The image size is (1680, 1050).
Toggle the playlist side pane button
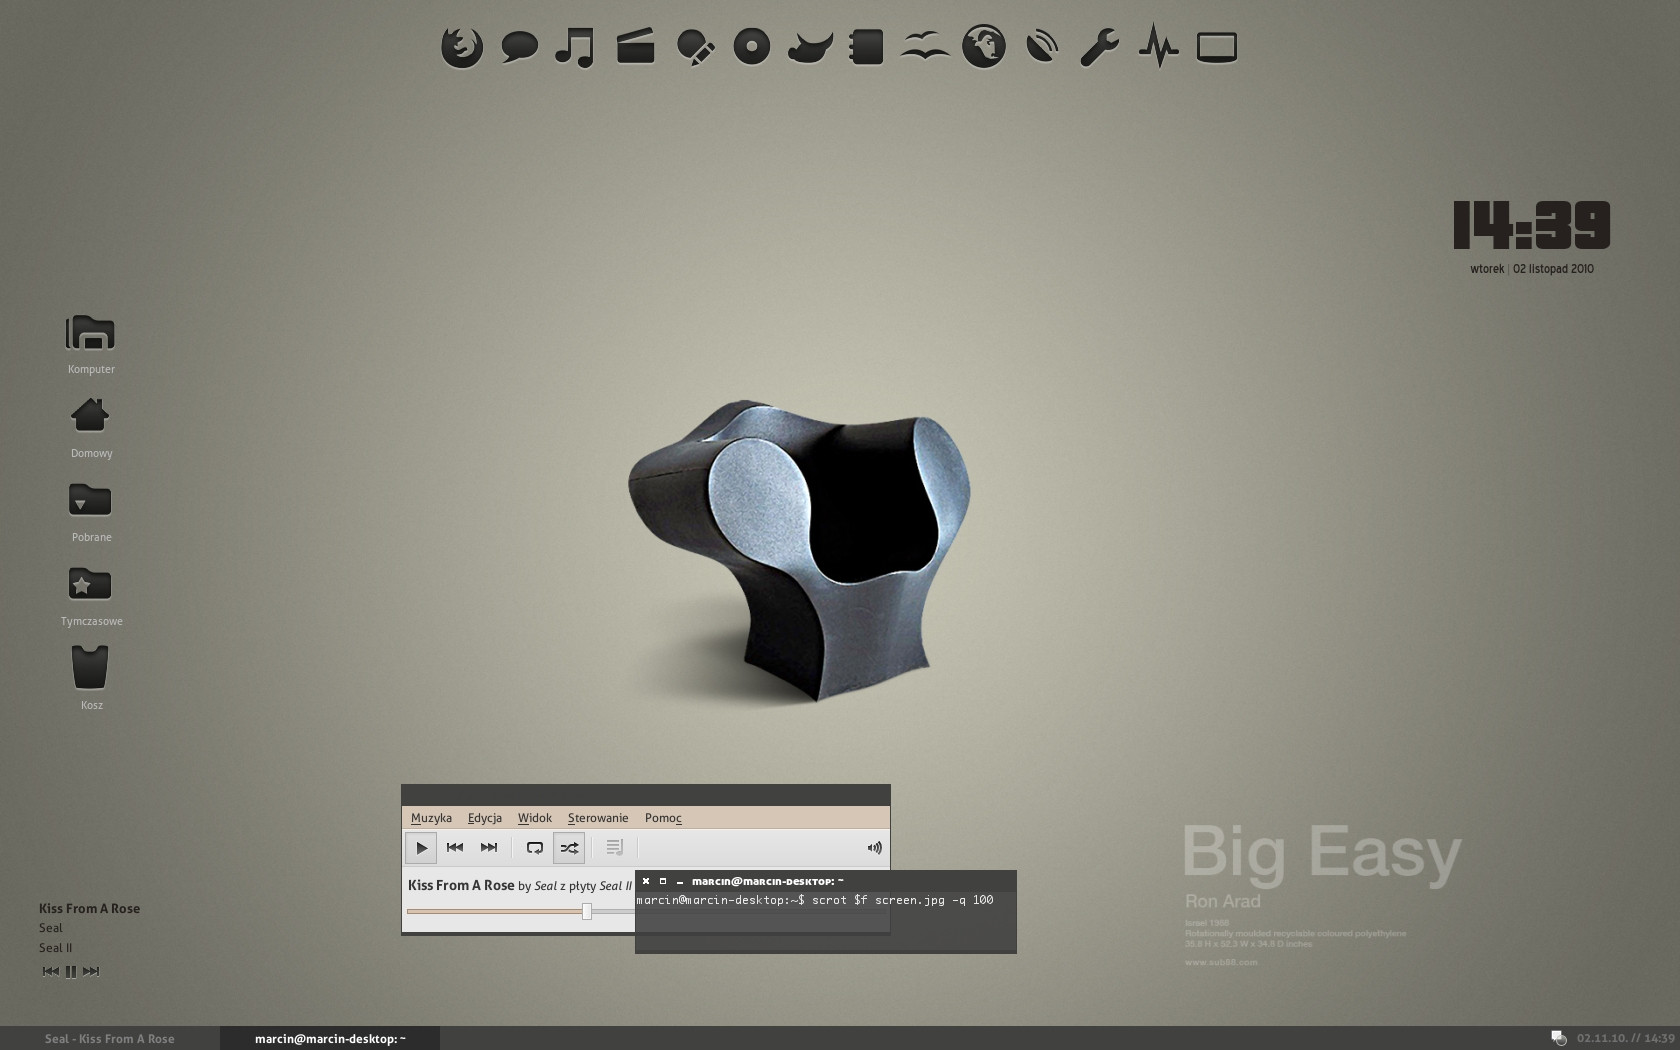[x=615, y=848]
